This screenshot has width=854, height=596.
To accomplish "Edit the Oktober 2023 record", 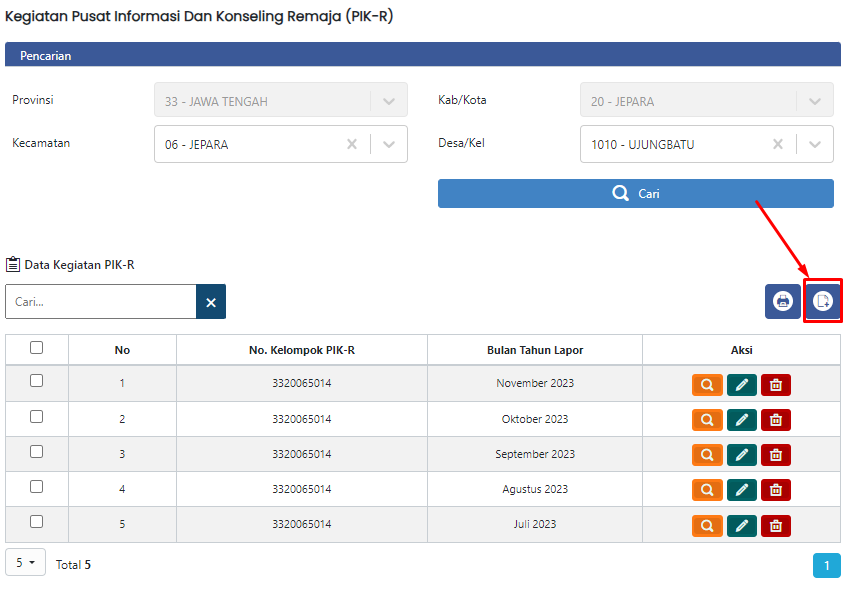I will pyautogui.click(x=742, y=420).
